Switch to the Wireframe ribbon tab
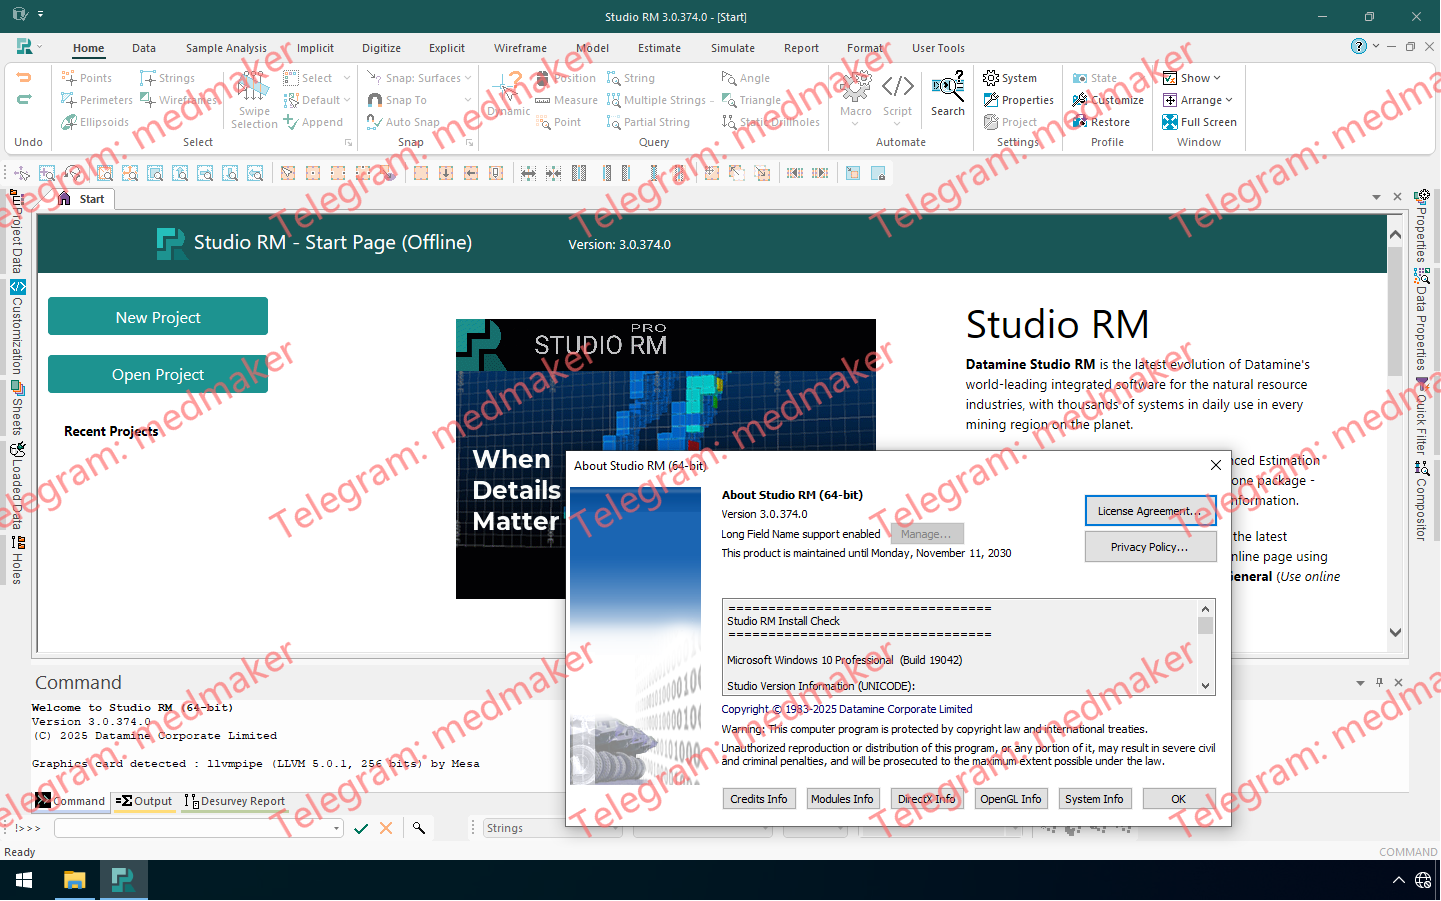 (x=520, y=47)
